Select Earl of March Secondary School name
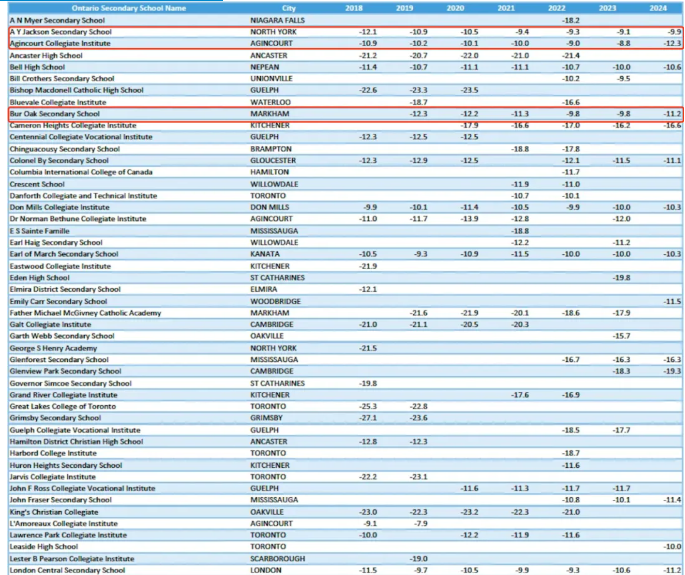Image resolution: width=685 pixels, height=575 pixels. pos(64,254)
